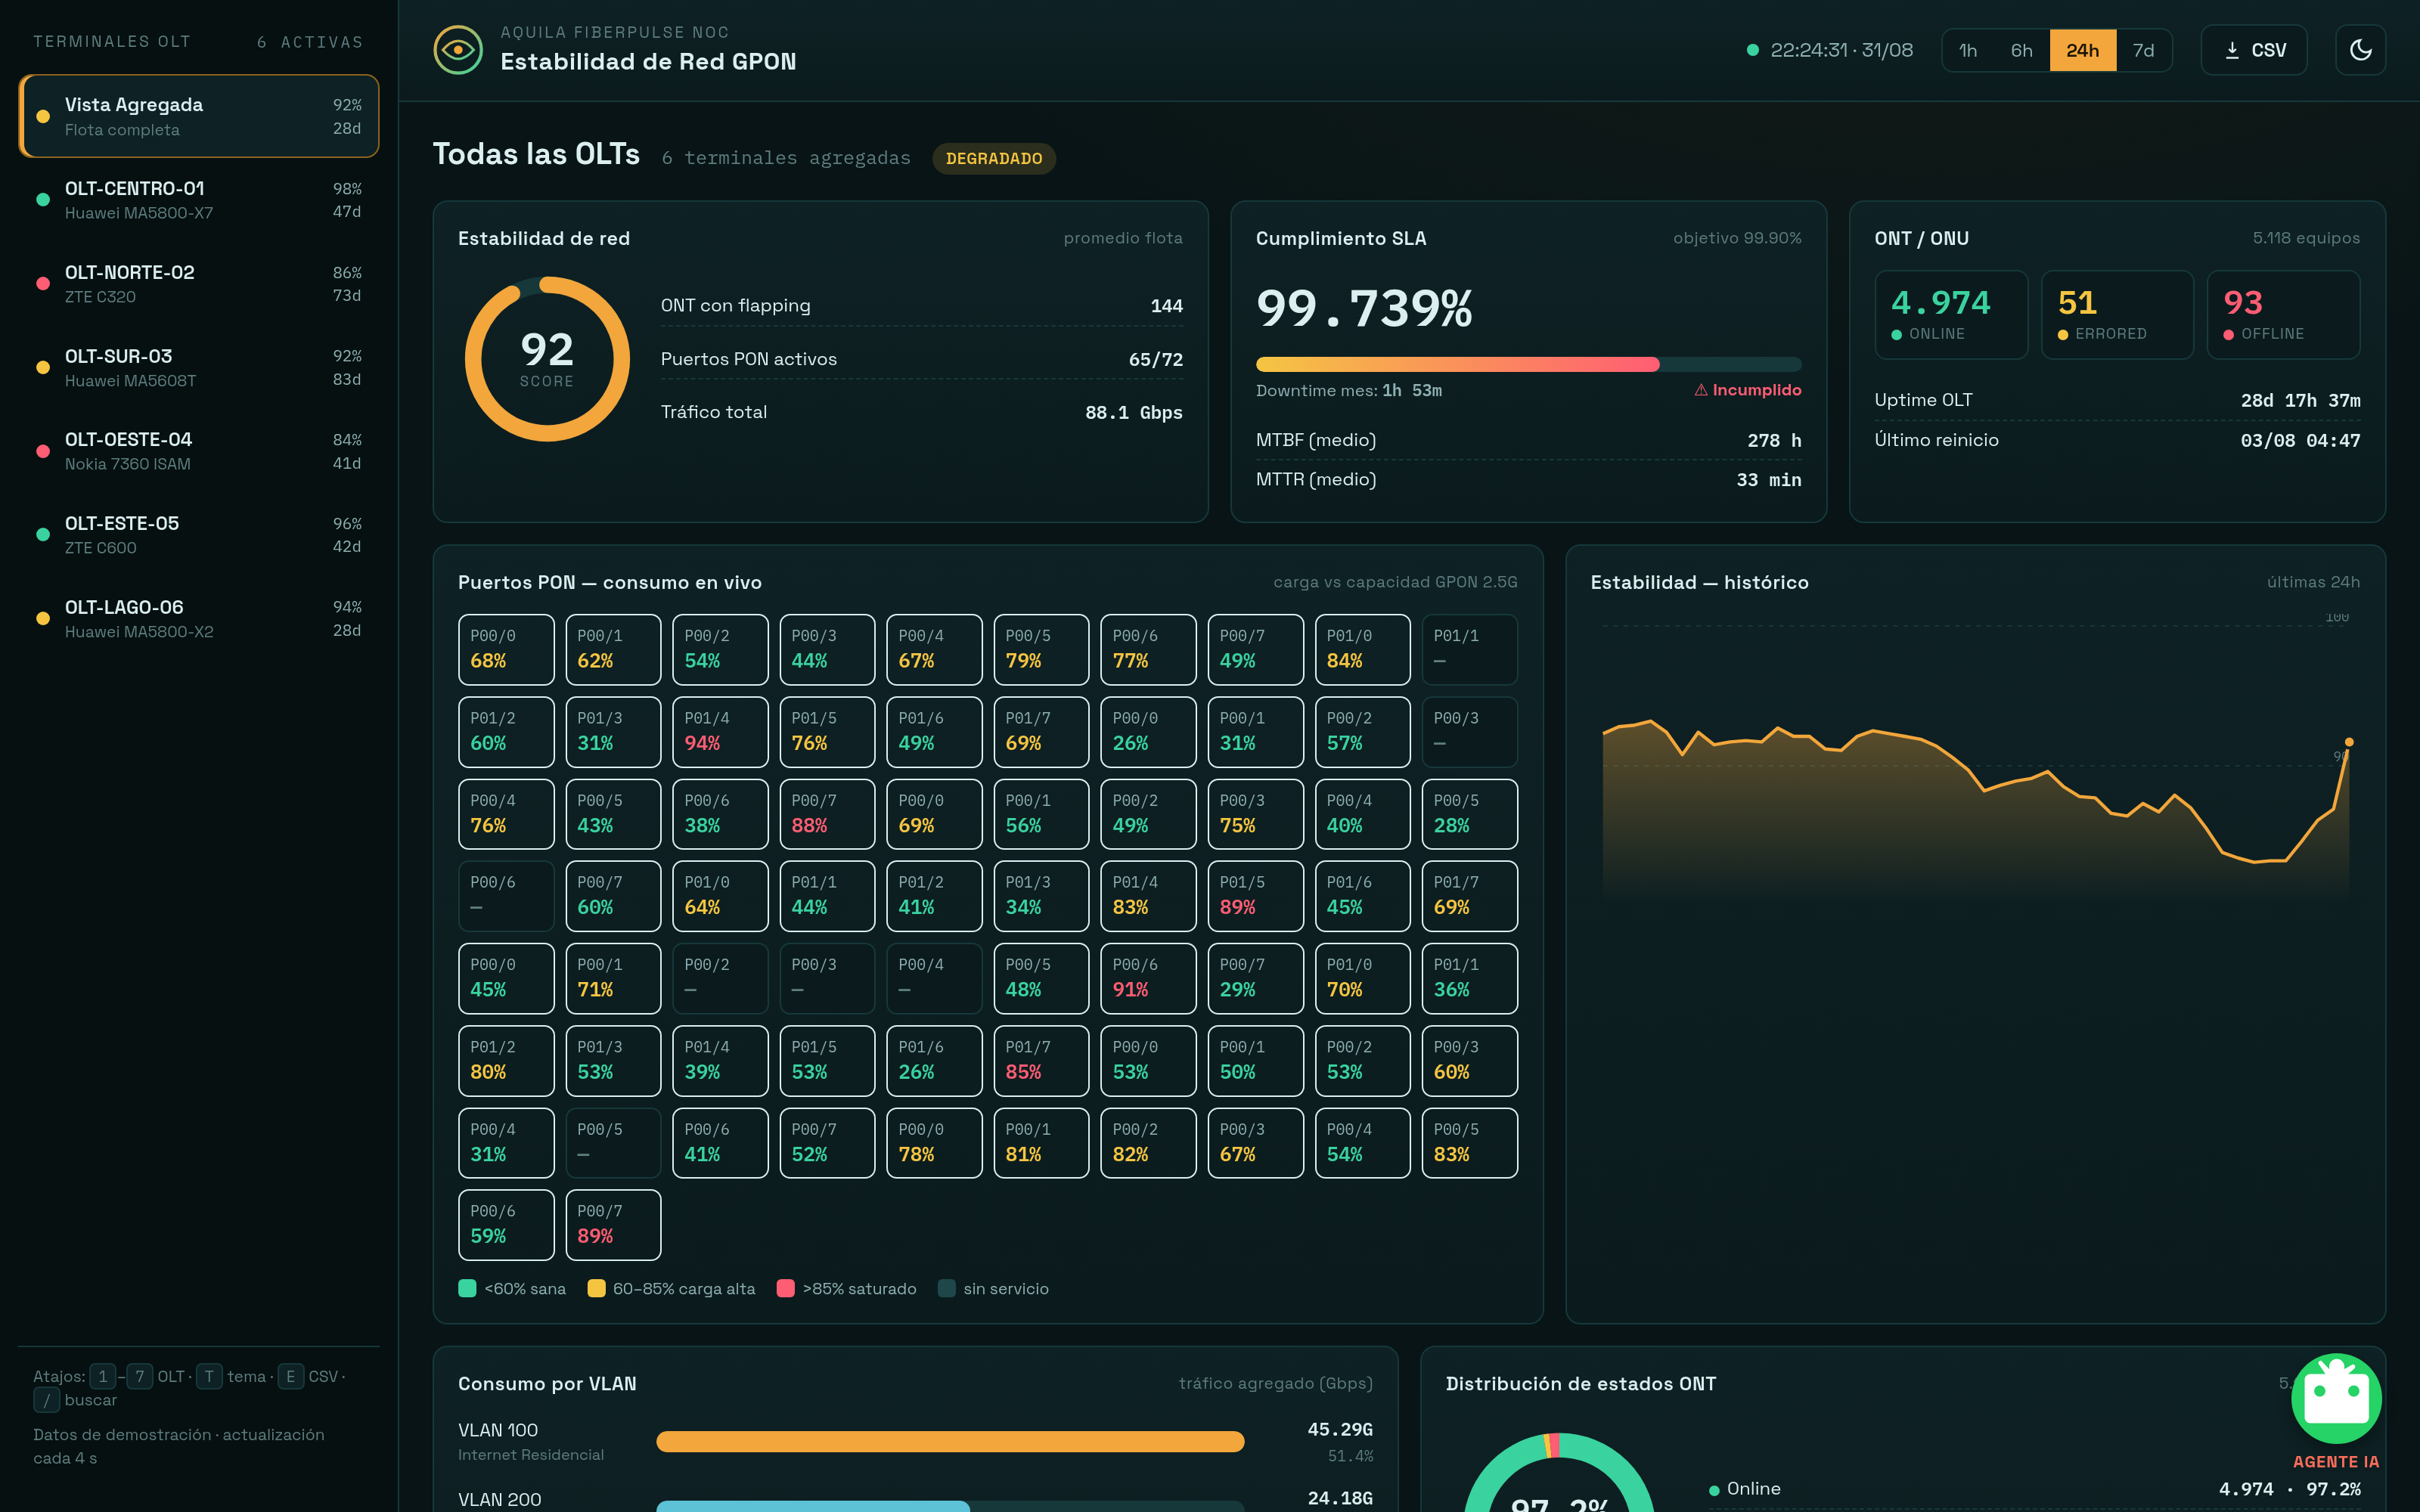Select PON port P00/6 at 59%
Viewport: 2420px width, 1512px height.
click(506, 1225)
